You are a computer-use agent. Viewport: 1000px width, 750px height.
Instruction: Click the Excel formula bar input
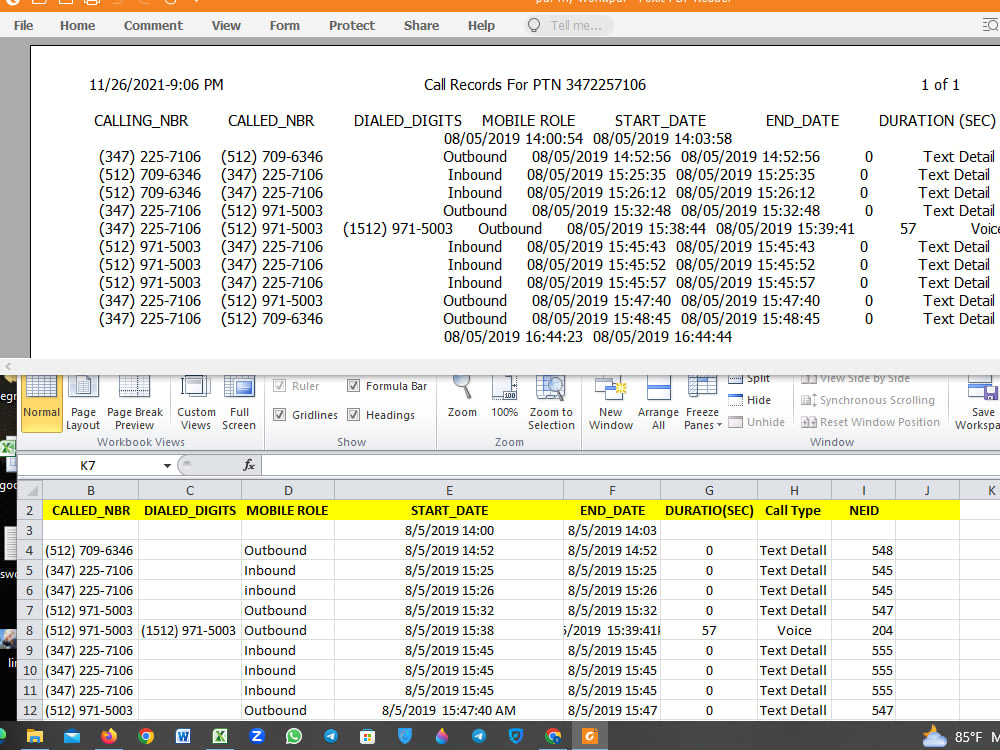point(630,465)
